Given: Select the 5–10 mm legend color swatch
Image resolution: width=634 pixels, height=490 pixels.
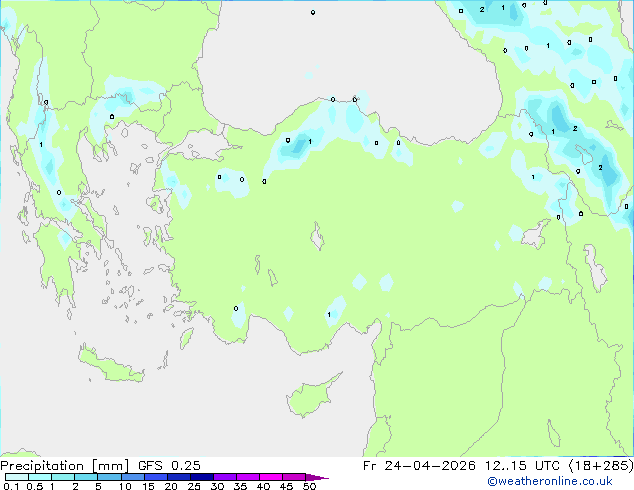Looking at the screenshot, I should (x=109, y=477).
